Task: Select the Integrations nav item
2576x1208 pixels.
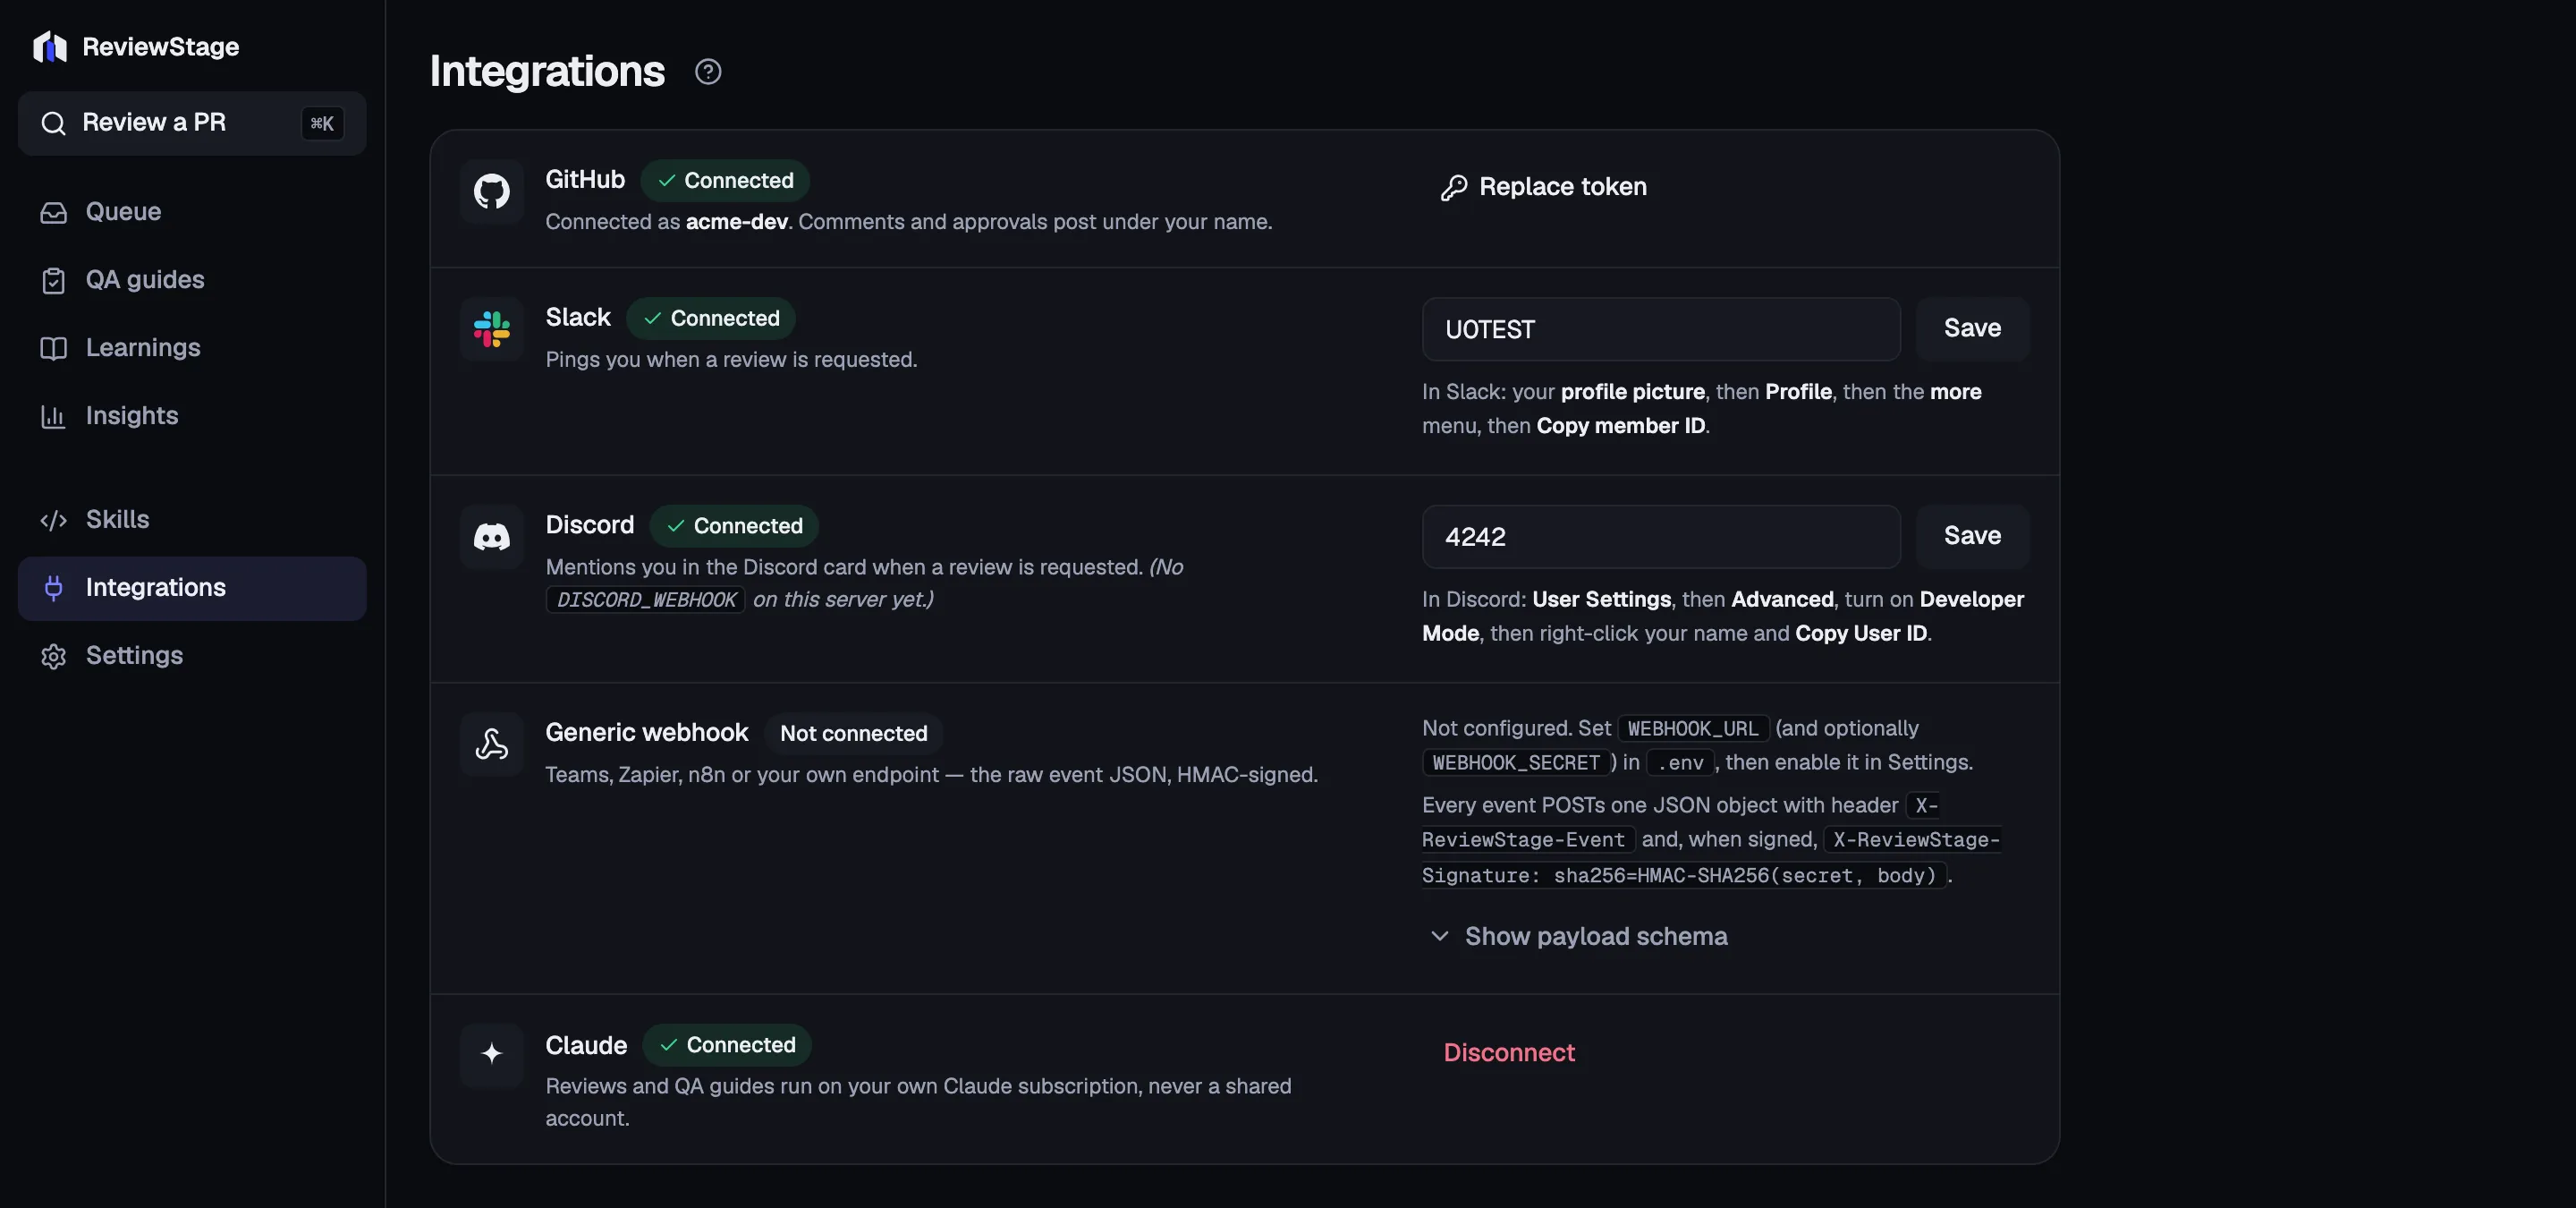Action: [x=192, y=588]
